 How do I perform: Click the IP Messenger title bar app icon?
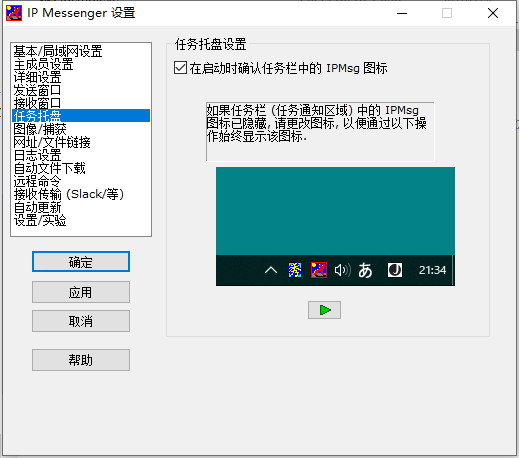click(x=14, y=13)
